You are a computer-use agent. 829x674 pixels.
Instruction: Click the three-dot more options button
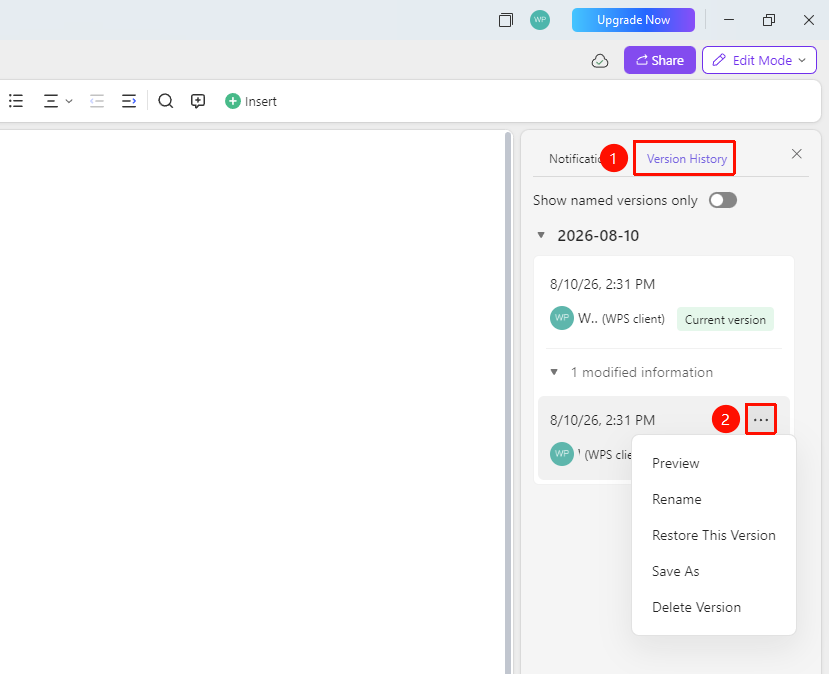(x=761, y=420)
